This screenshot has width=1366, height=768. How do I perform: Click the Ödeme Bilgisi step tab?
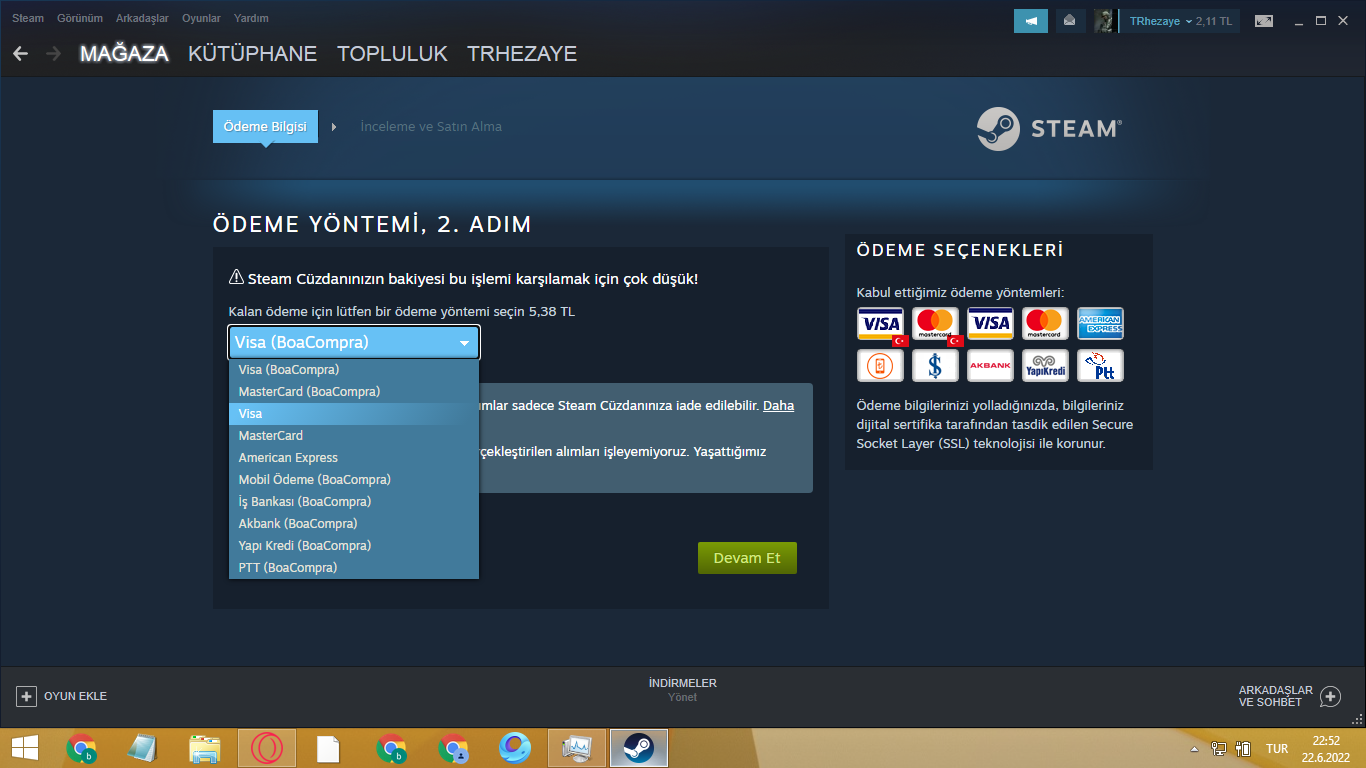pos(265,127)
